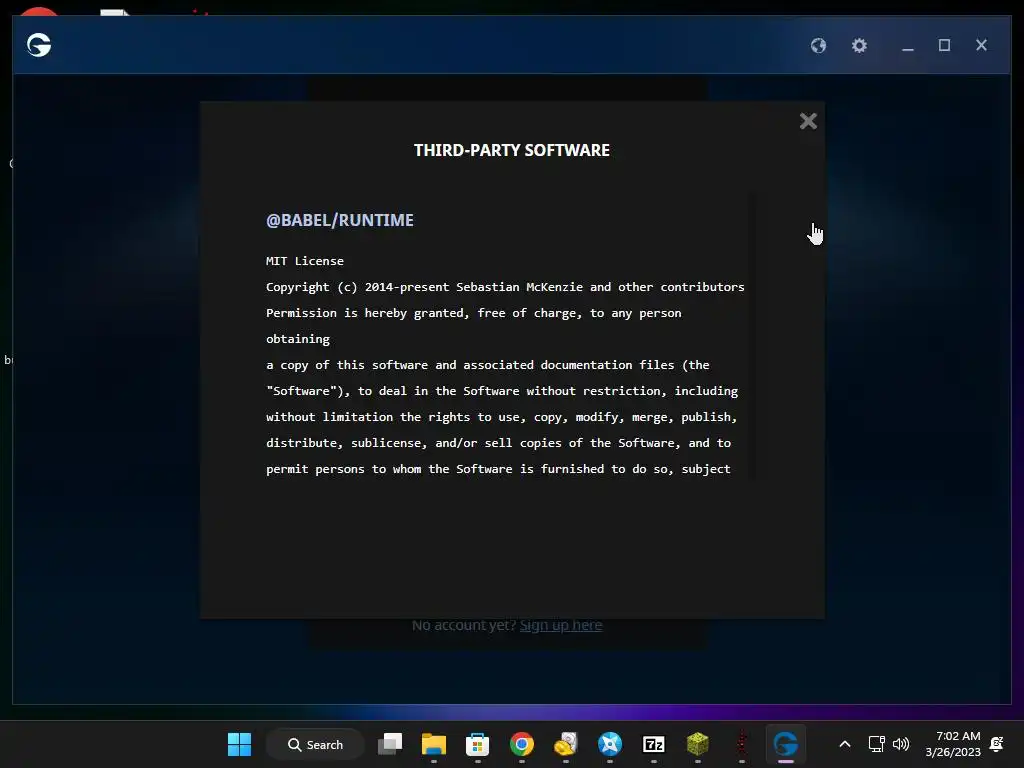
Task: Open File Explorer from taskbar
Action: pyautogui.click(x=434, y=744)
